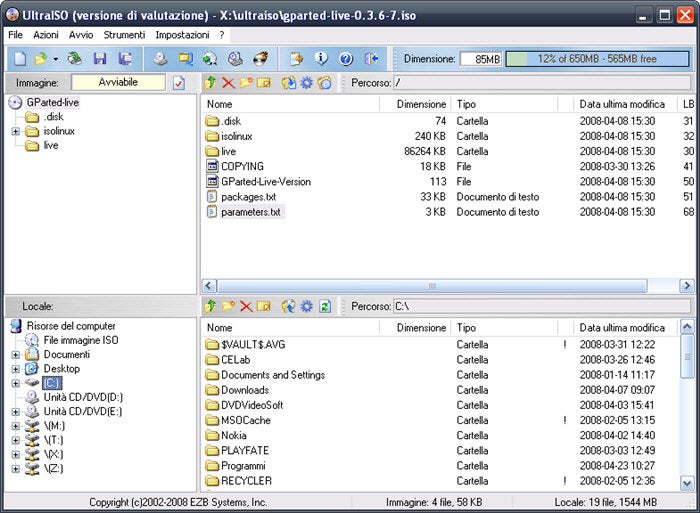Click the image pane set boot file icon

[325, 83]
